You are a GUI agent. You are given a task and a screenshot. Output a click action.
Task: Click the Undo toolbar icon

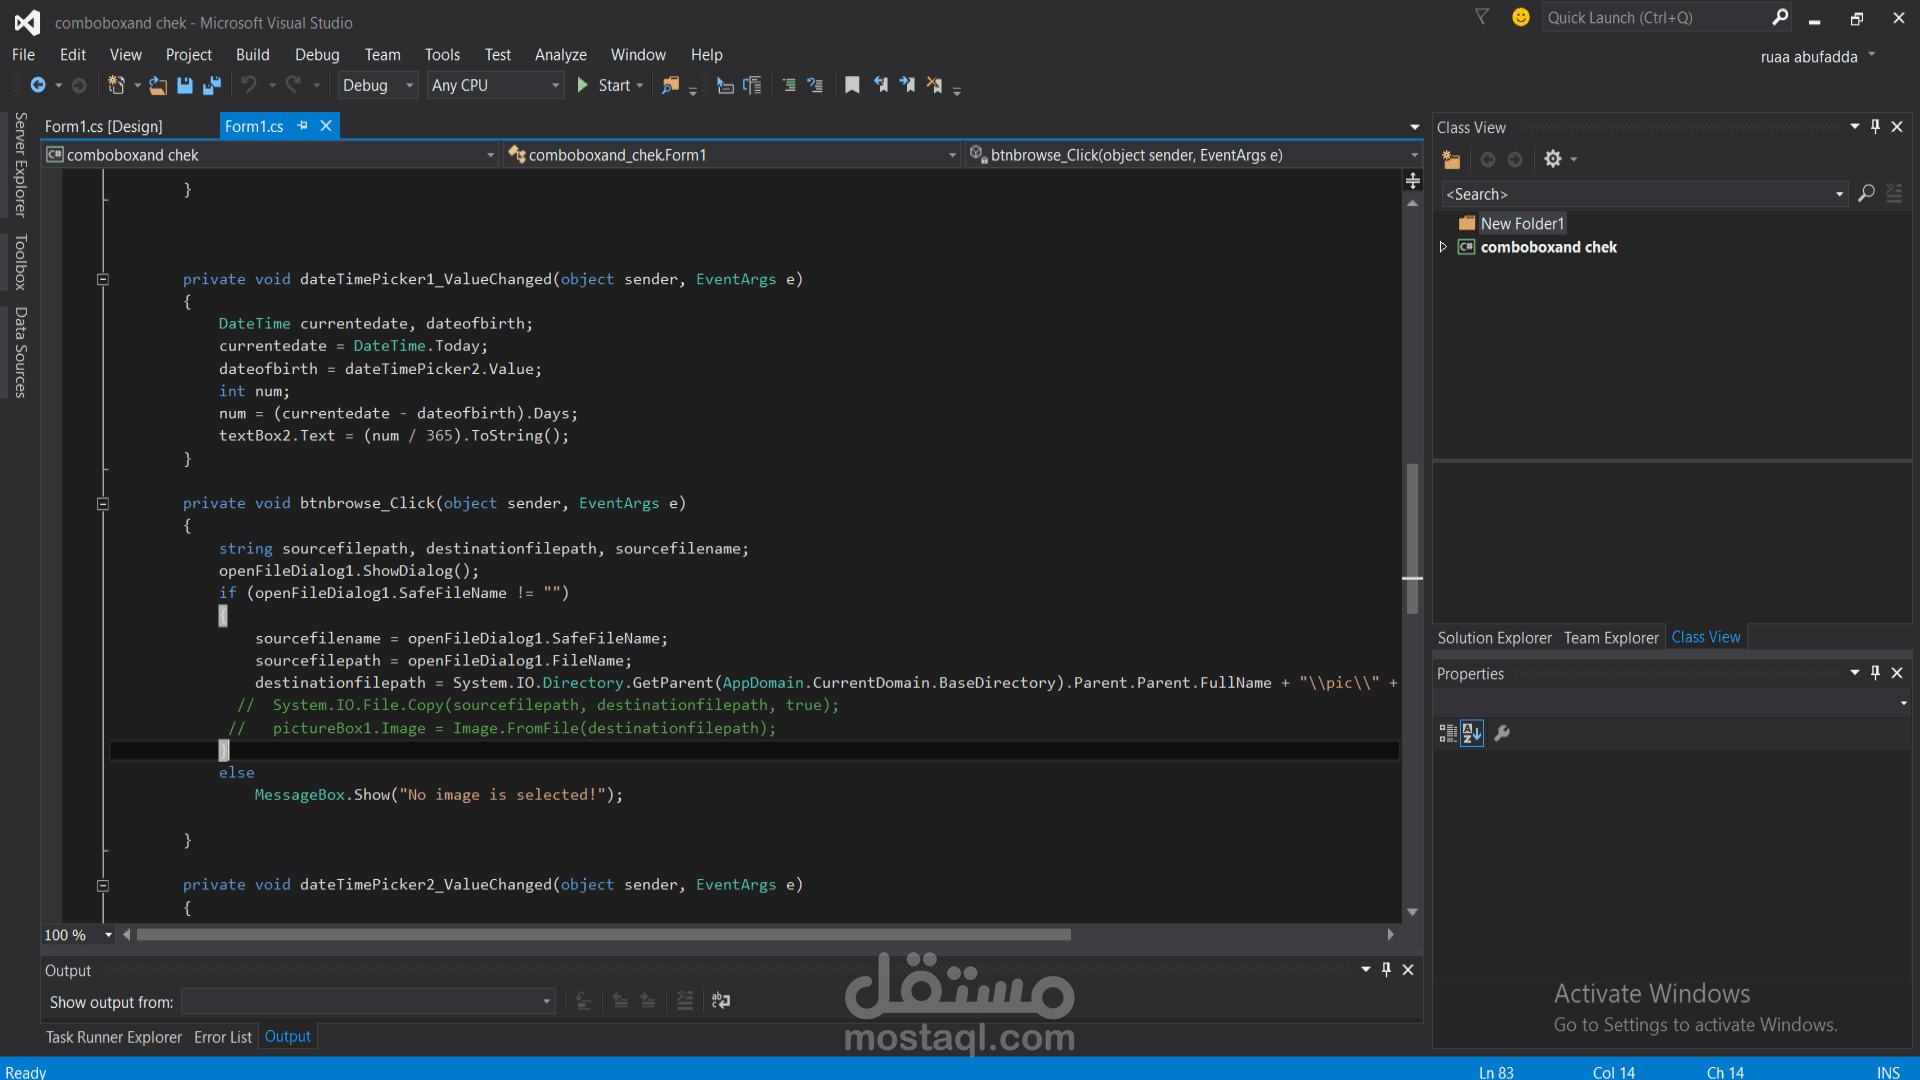point(249,86)
